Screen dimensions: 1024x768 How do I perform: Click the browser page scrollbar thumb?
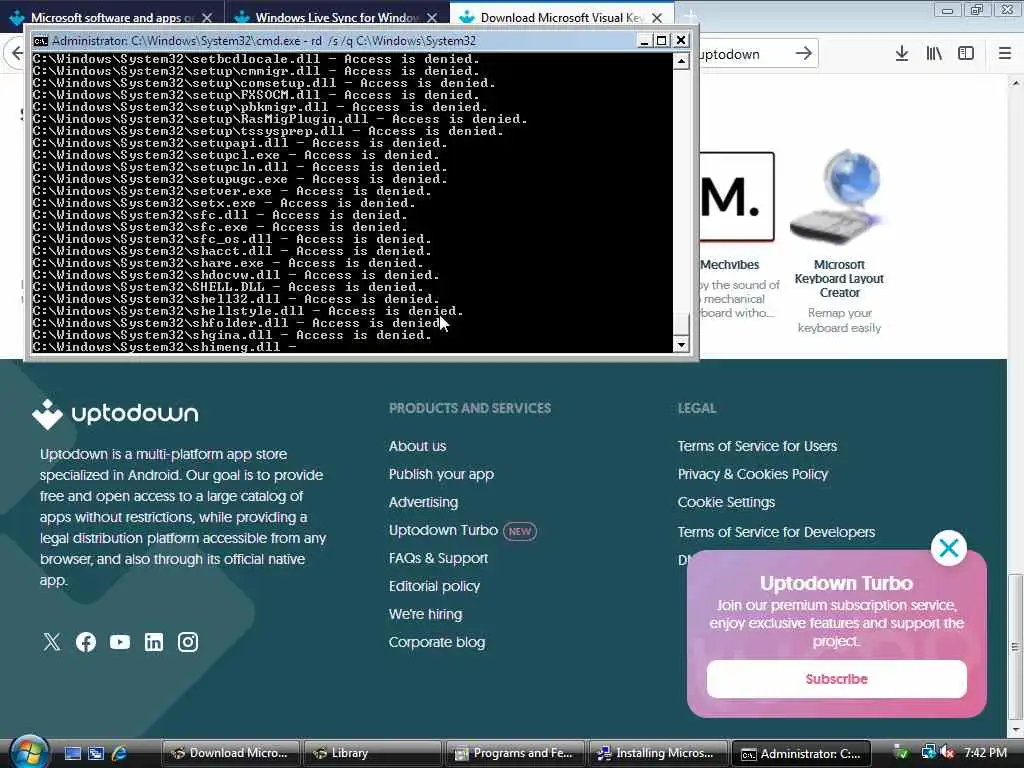click(1015, 647)
